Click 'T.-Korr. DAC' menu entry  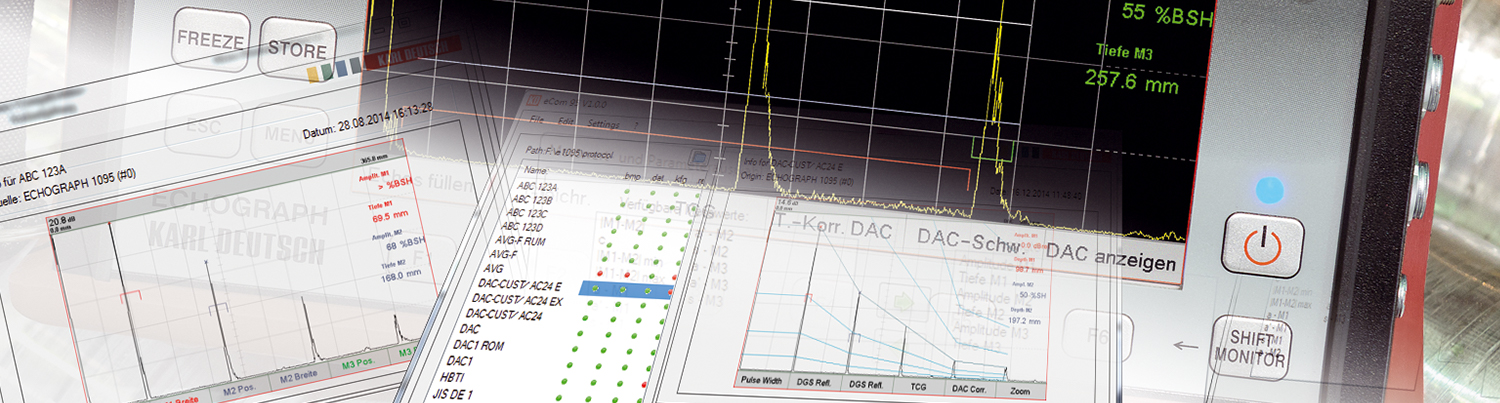[835, 228]
